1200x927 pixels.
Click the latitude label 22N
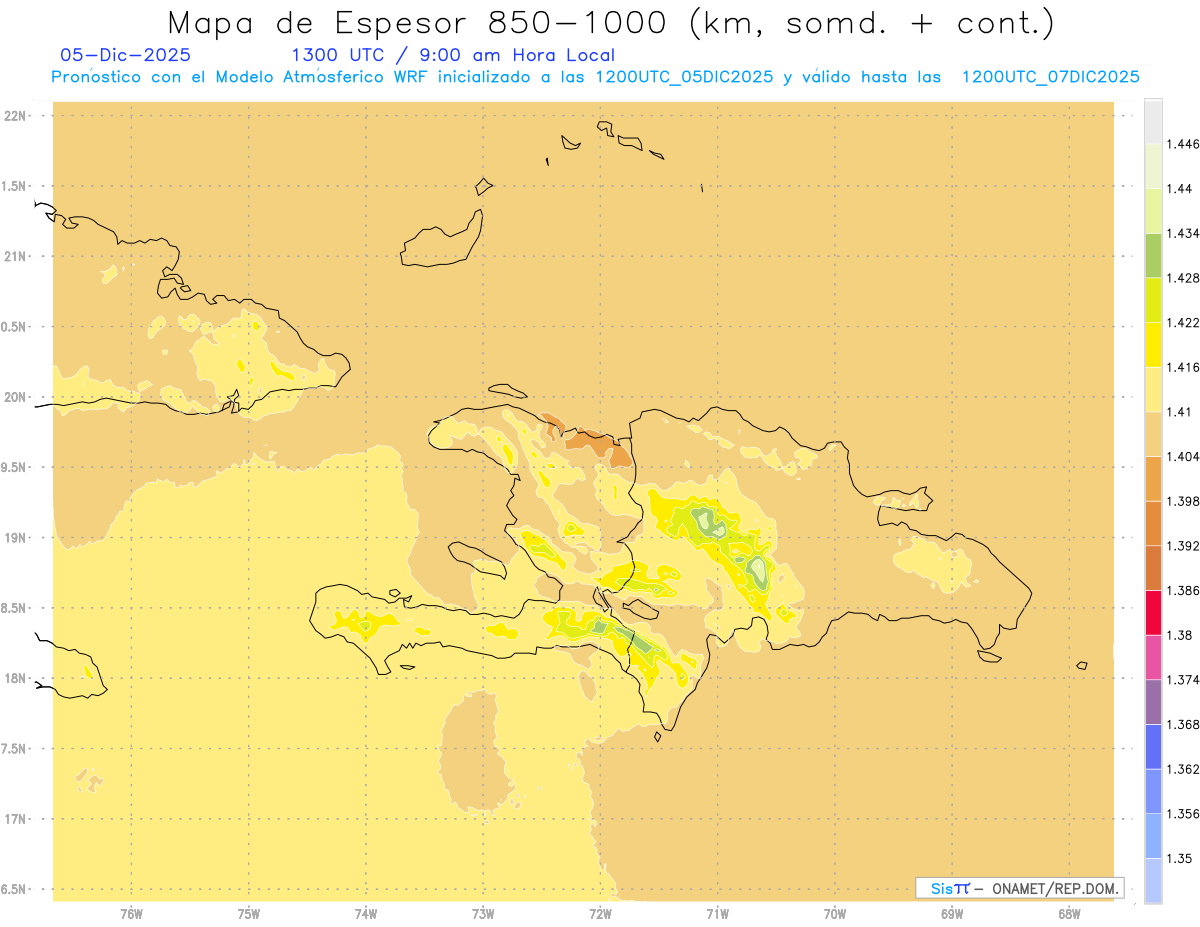tap(14, 116)
